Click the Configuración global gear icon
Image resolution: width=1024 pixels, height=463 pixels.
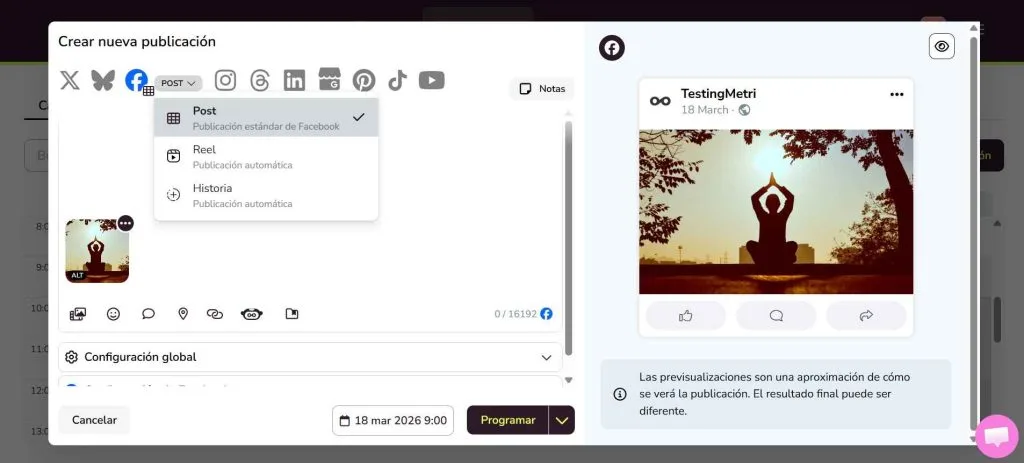click(72, 357)
